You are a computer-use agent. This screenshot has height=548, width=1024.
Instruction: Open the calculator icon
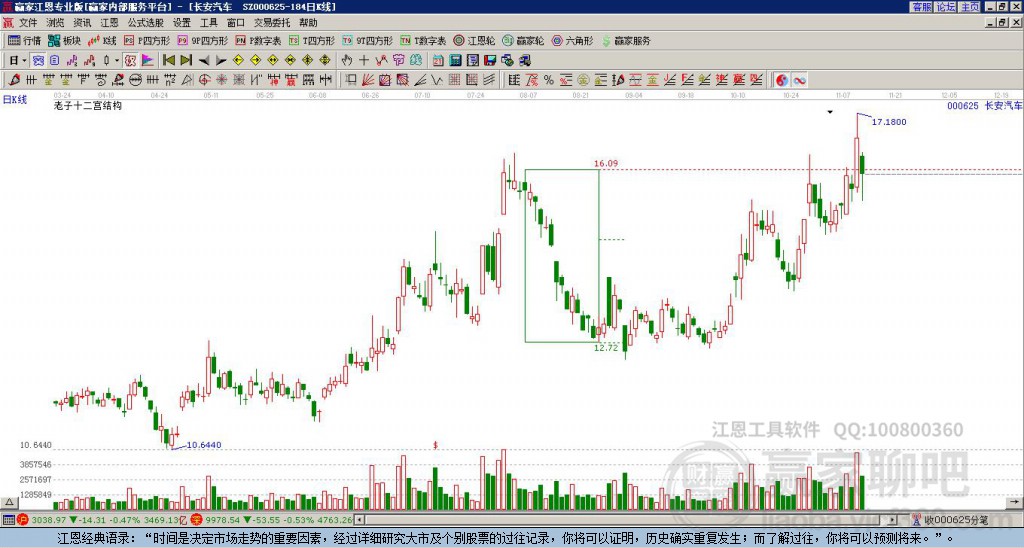[x=455, y=60]
